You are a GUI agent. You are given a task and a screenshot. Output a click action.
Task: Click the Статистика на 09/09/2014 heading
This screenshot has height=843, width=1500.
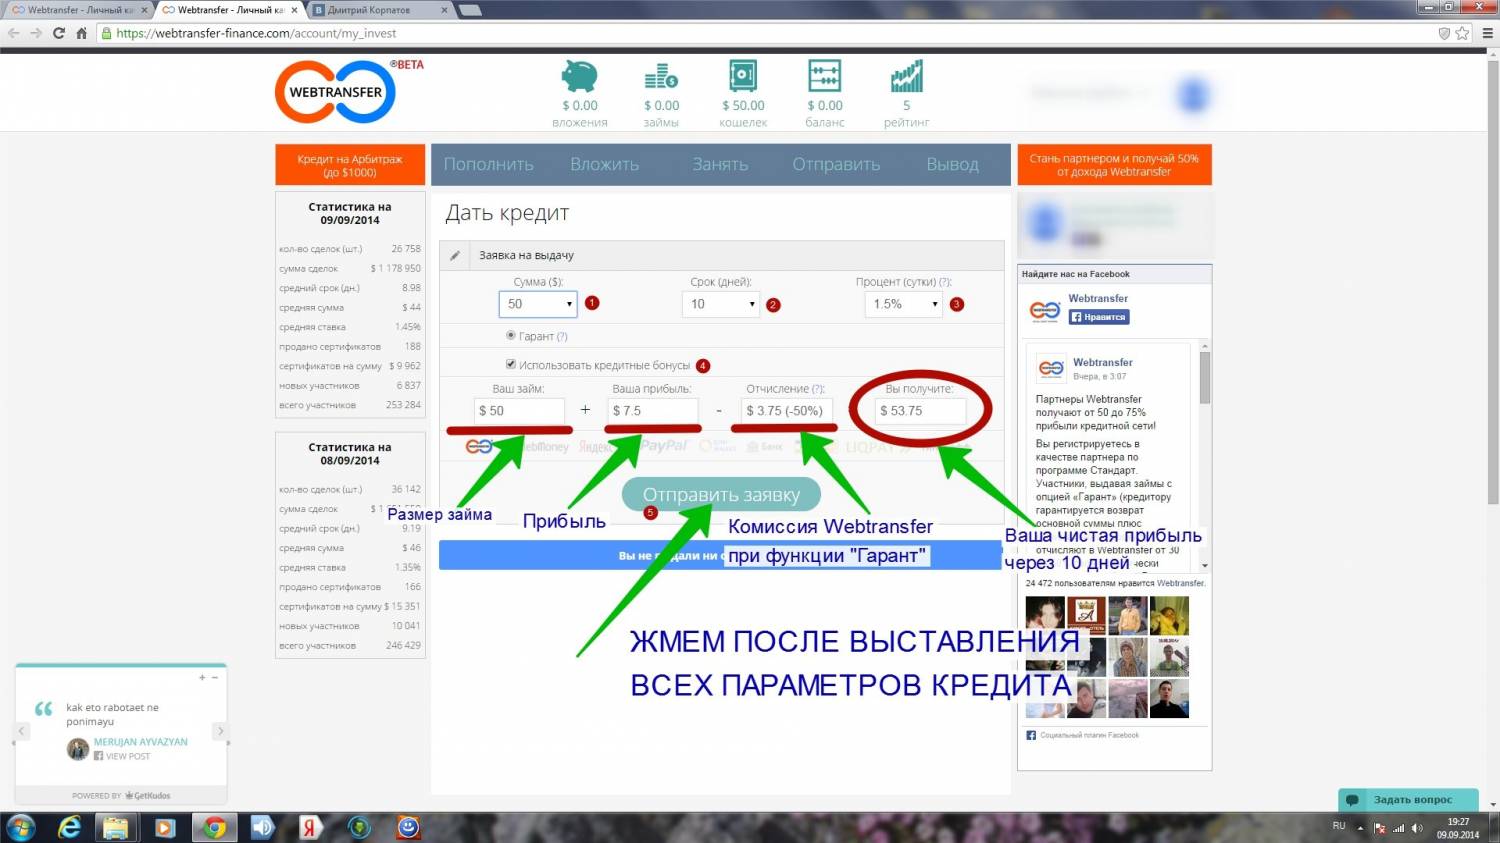(x=350, y=213)
